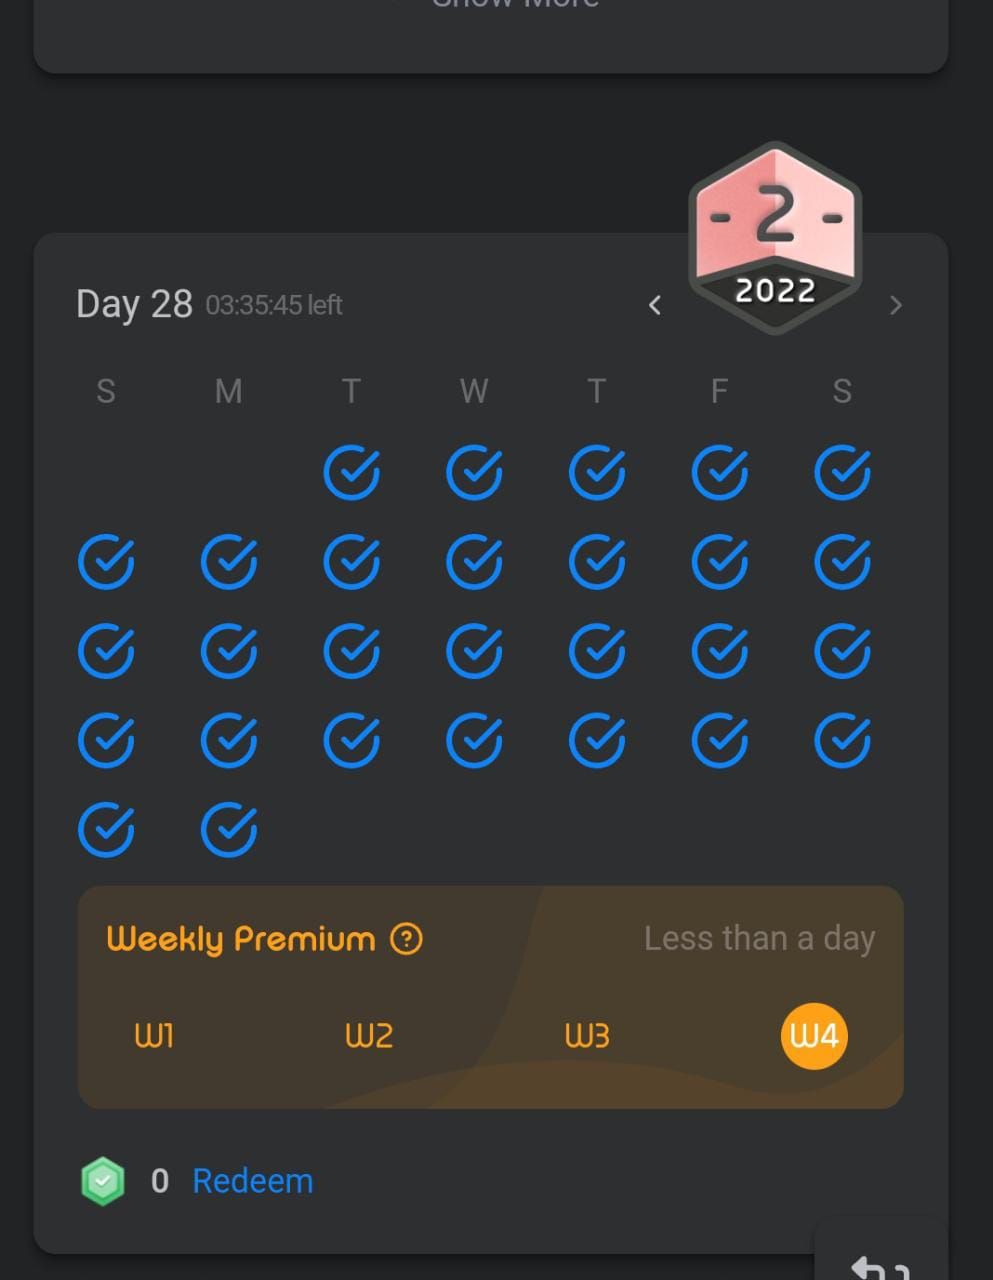Open the last Monday checkmark, day 28
Image resolution: width=993 pixels, height=1280 pixels.
(229, 830)
